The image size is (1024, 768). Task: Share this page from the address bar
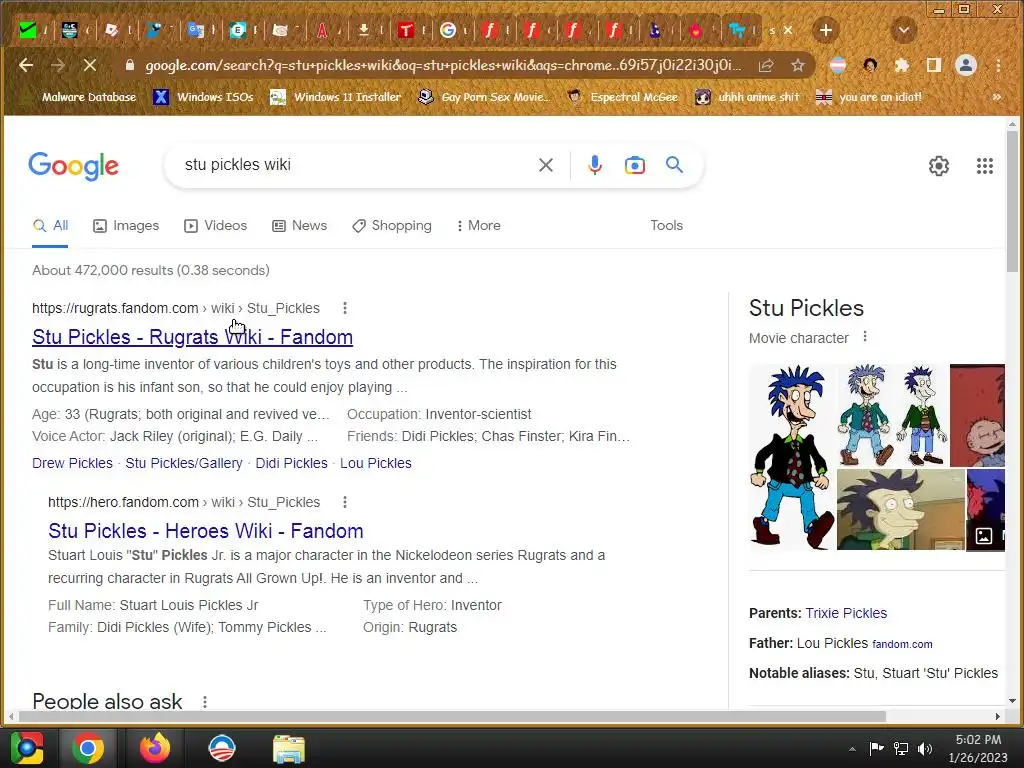point(766,65)
